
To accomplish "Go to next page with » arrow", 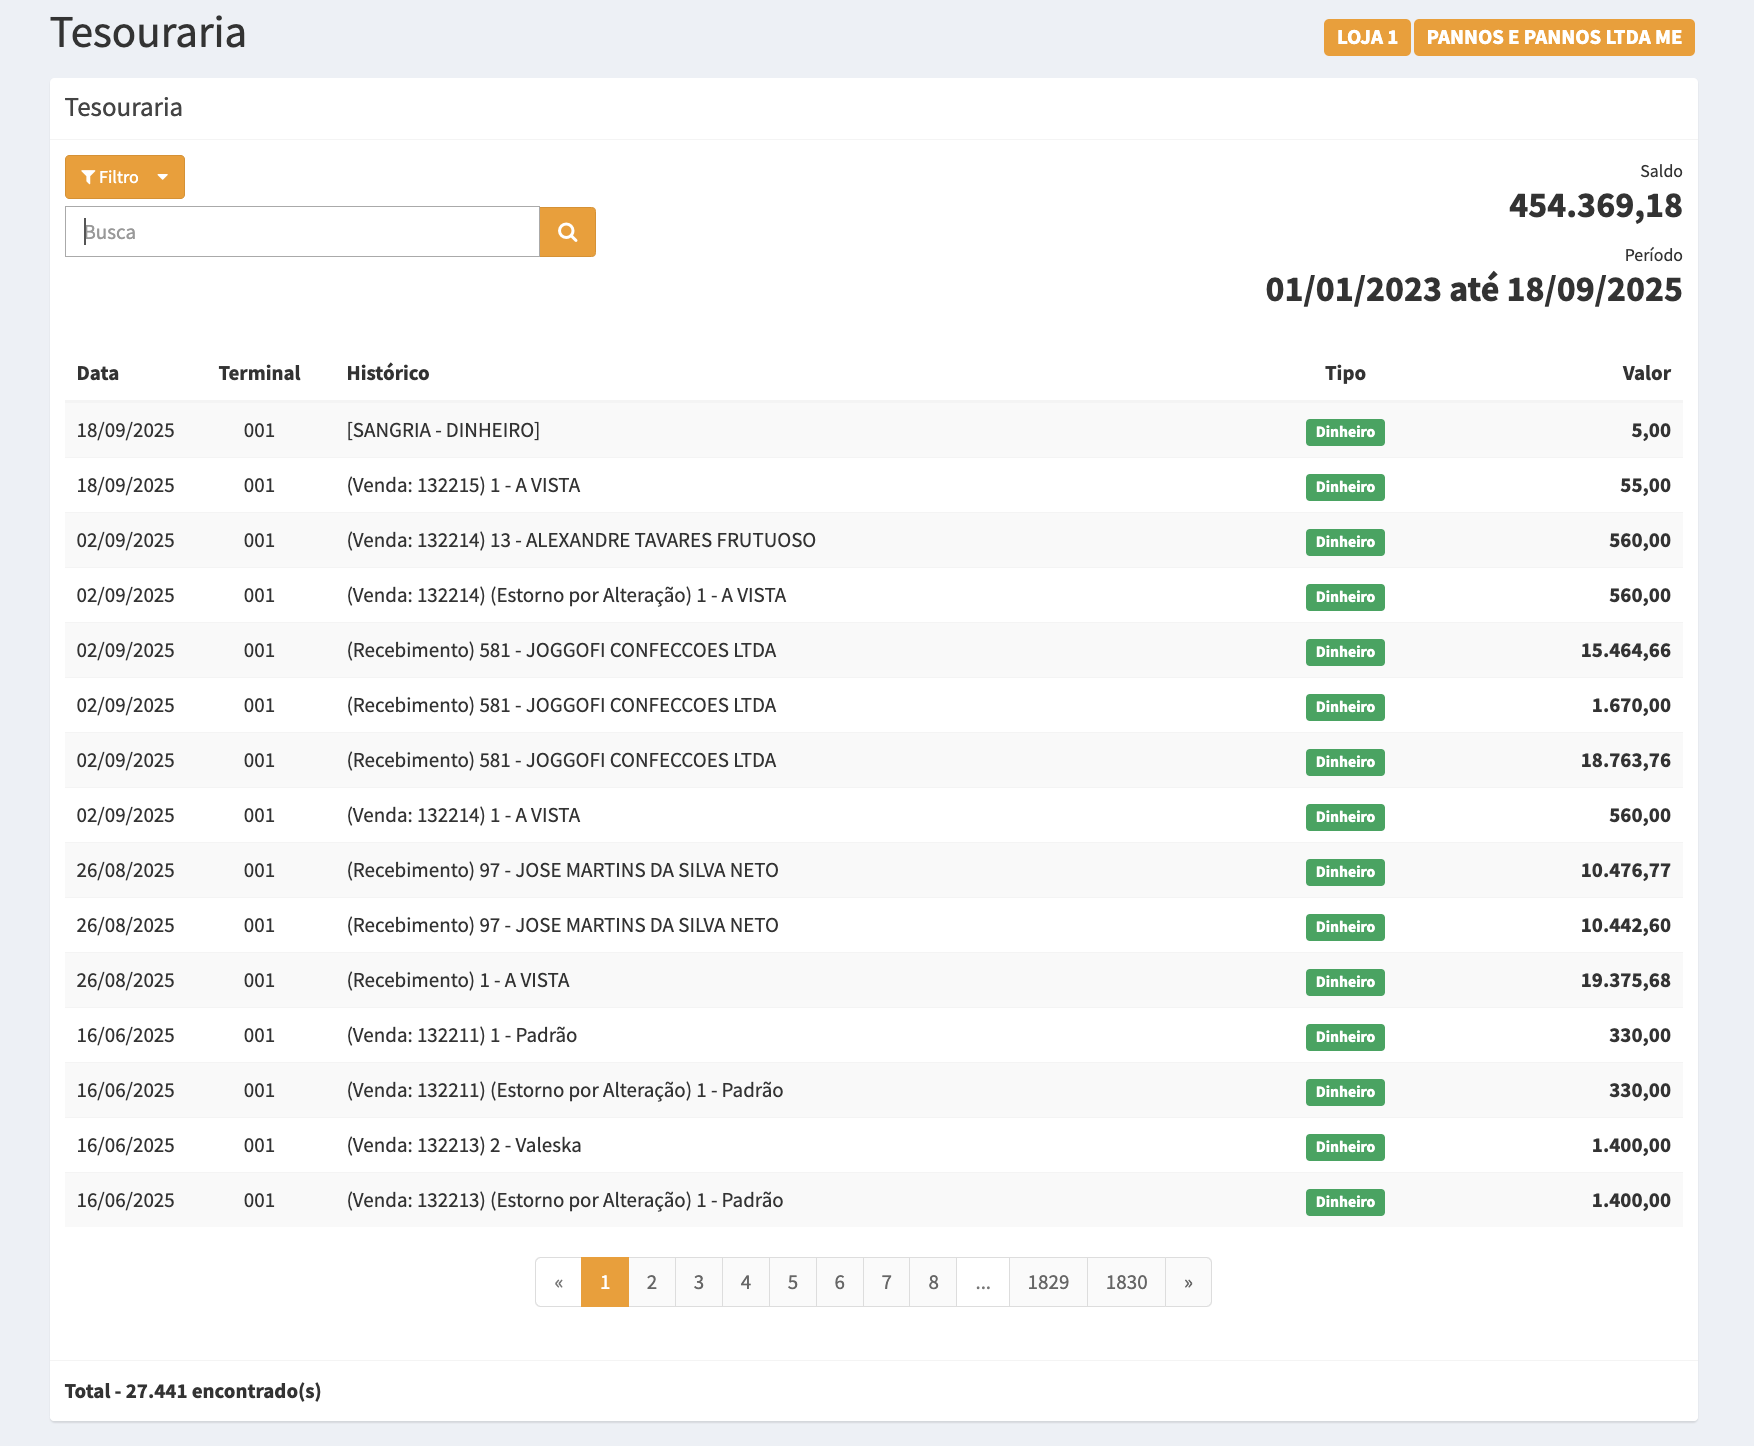I will click(x=1188, y=1282).
